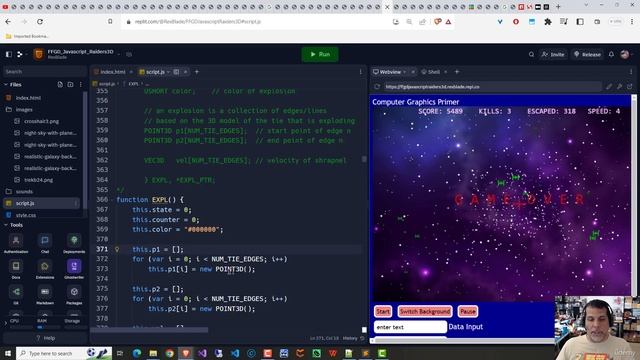Open style.css in file tree

tap(26, 215)
